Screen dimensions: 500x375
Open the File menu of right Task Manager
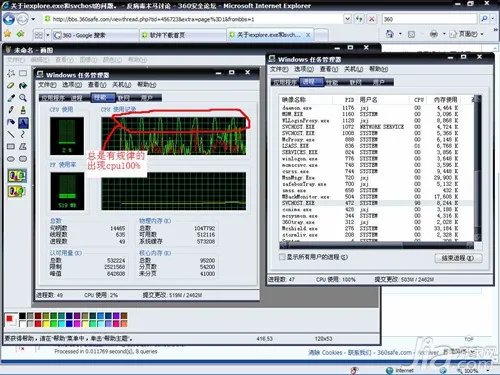[x=279, y=69]
